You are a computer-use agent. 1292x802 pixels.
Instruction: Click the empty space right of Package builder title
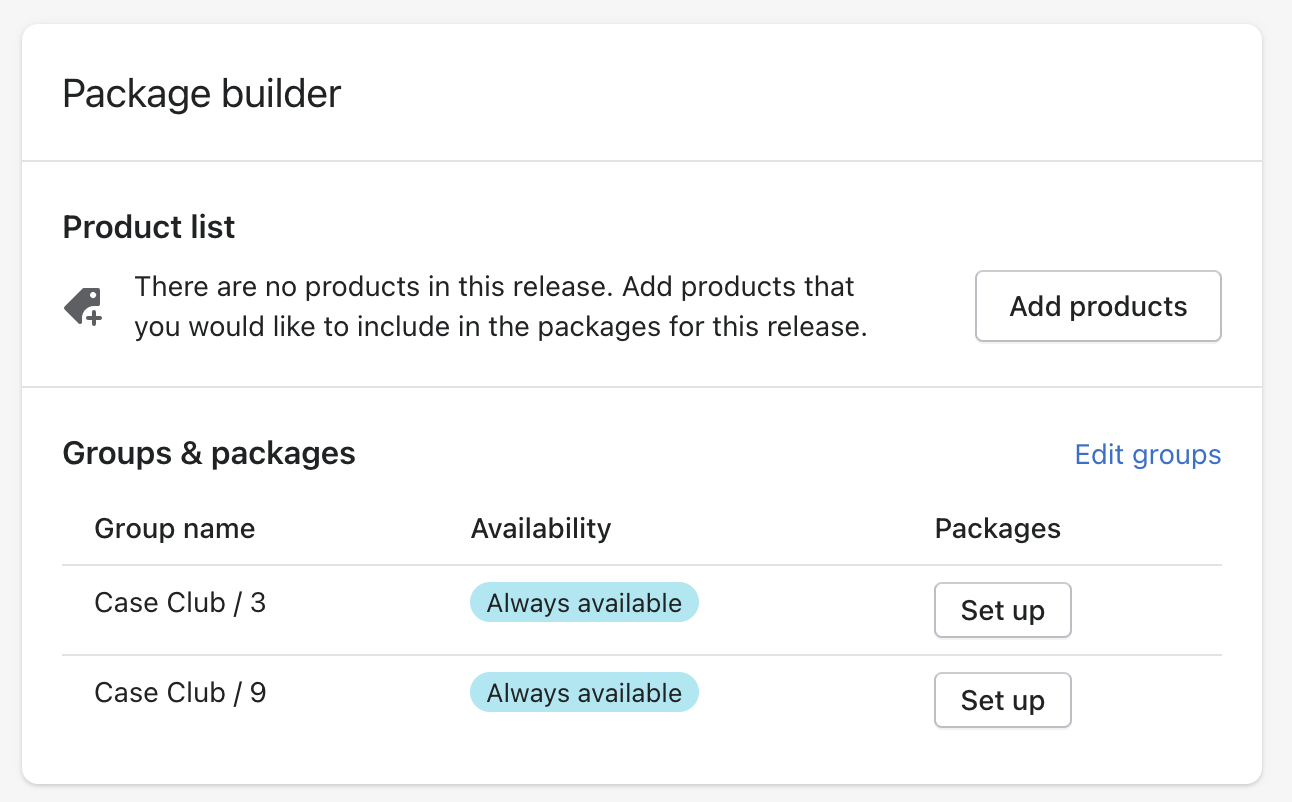point(800,94)
